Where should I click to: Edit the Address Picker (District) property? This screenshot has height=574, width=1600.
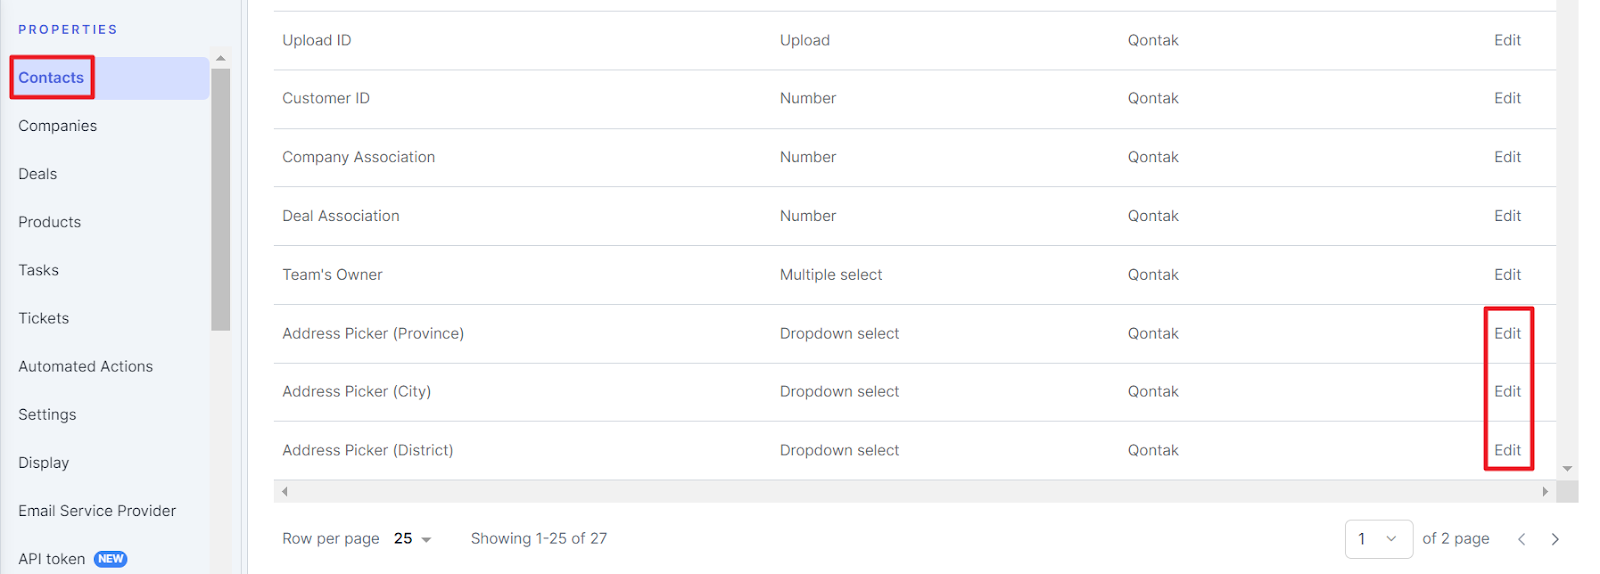(1507, 451)
